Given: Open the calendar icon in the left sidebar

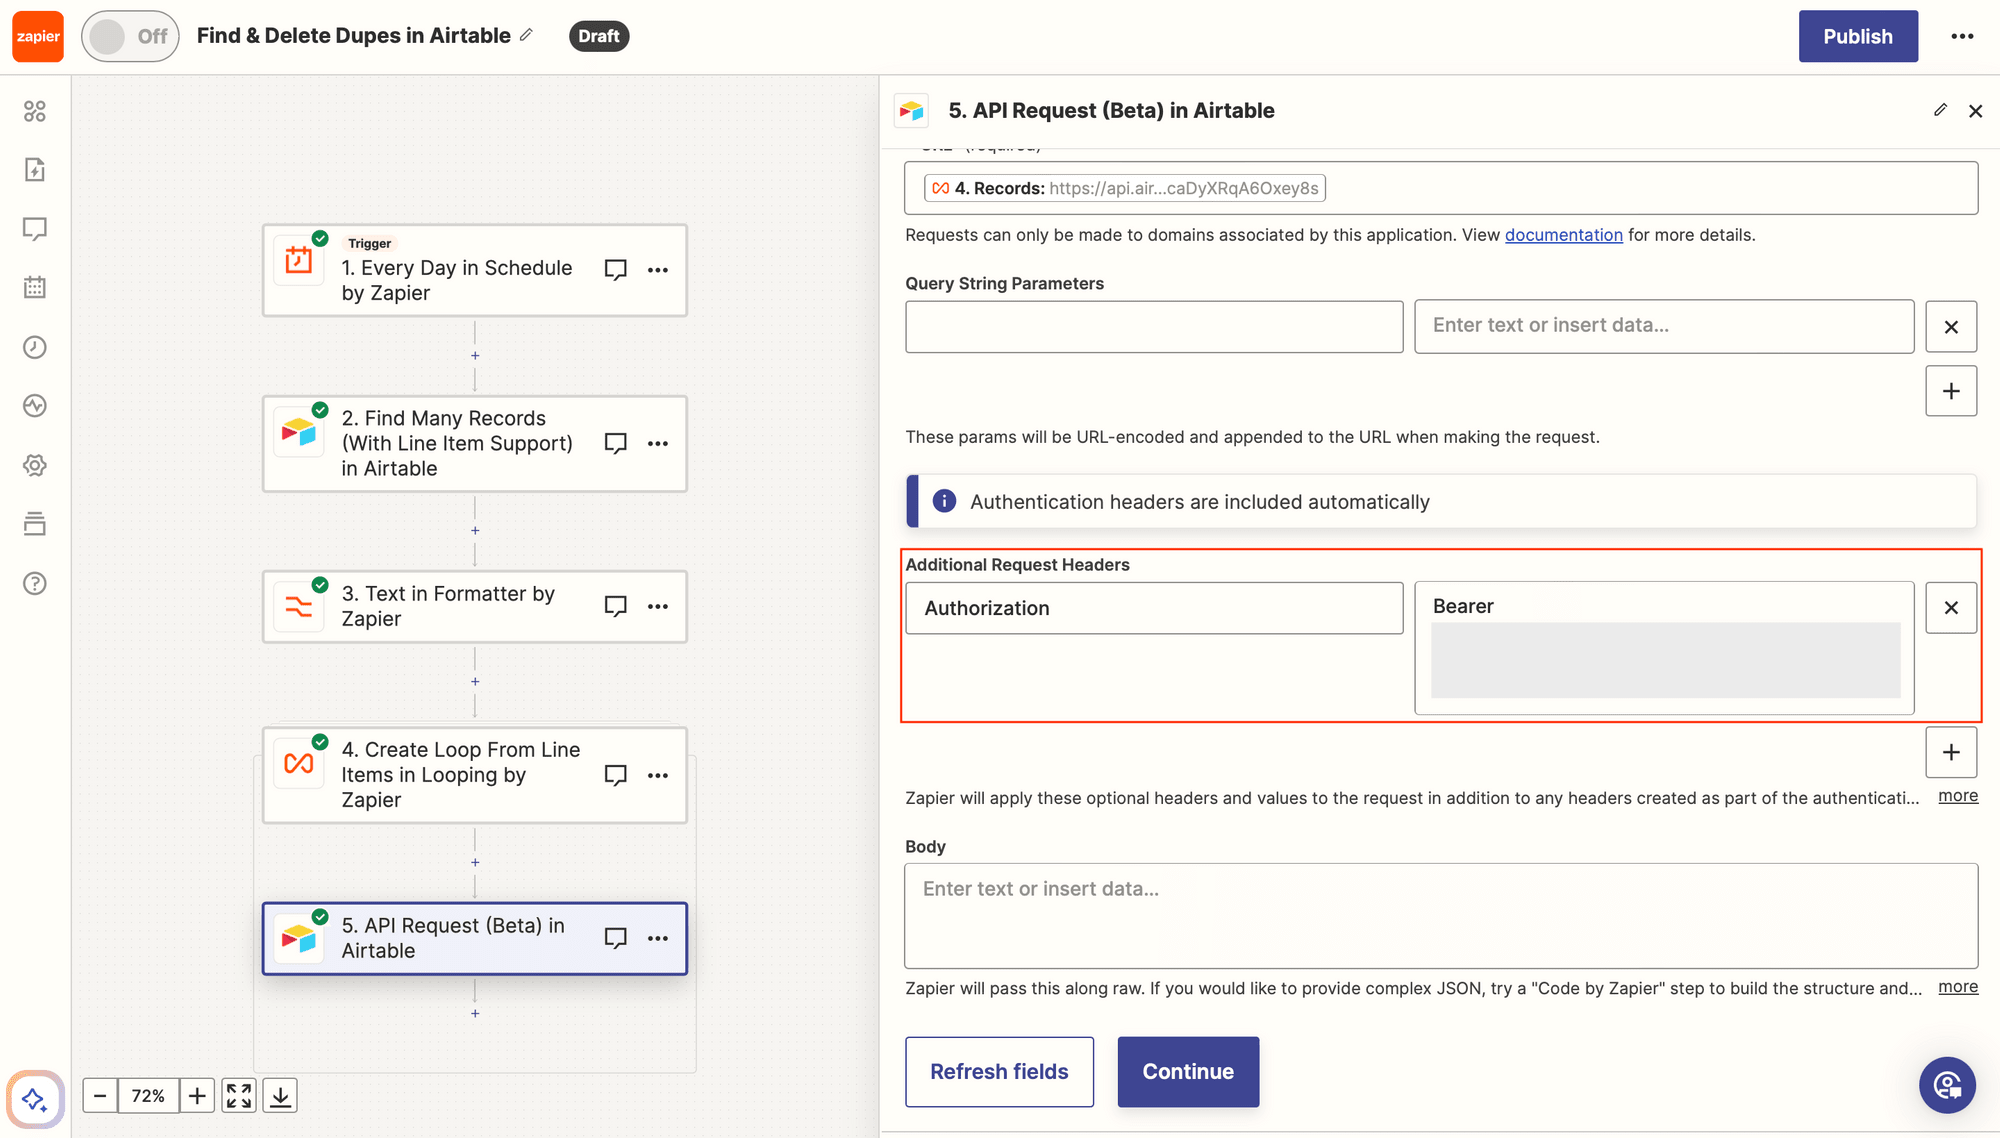Looking at the screenshot, I should (35, 288).
